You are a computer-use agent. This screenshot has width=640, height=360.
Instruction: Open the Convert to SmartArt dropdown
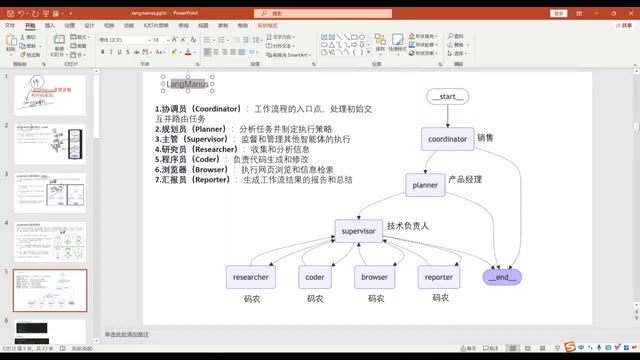point(288,55)
